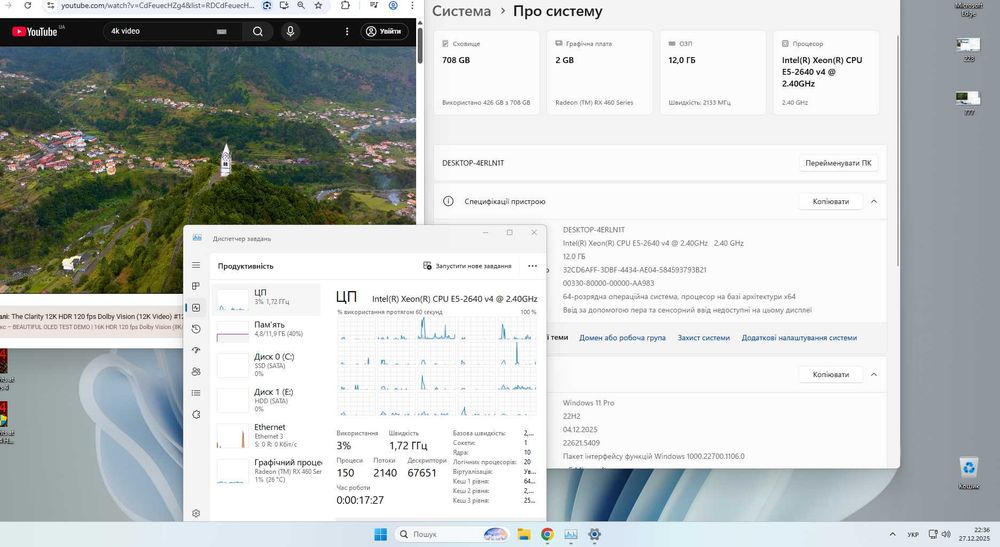
Task: Open the УКР language indicator in tray
Action: coord(913,534)
